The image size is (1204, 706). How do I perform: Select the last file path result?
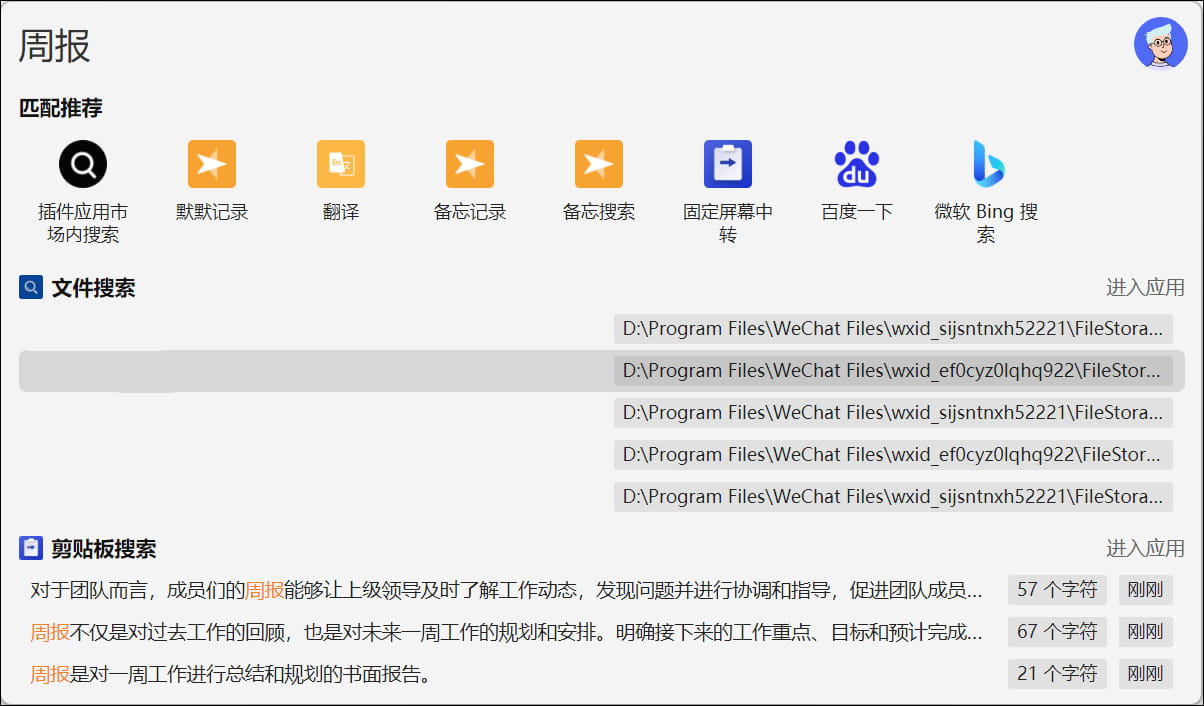[893, 496]
